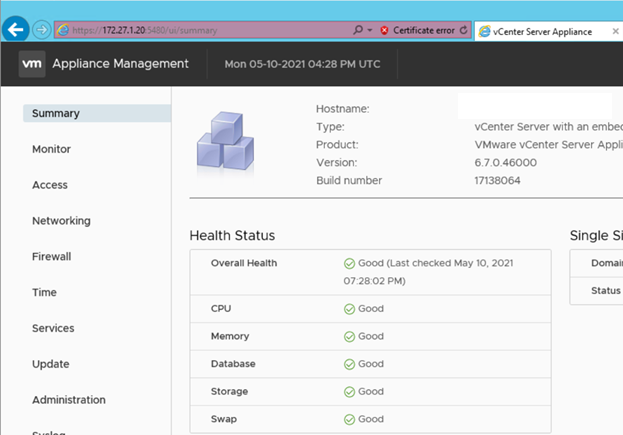Go to Networking in the sidebar
The width and height of the screenshot is (623, 435).
point(61,221)
